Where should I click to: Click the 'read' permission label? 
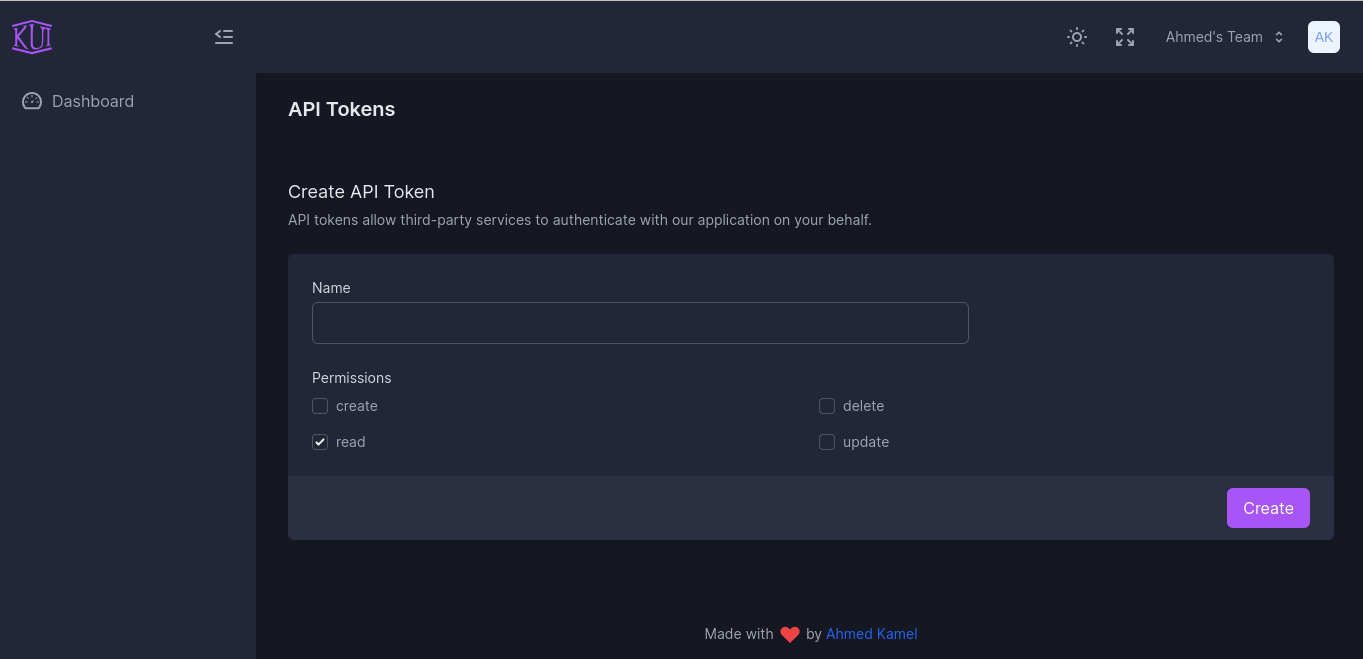tap(350, 442)
